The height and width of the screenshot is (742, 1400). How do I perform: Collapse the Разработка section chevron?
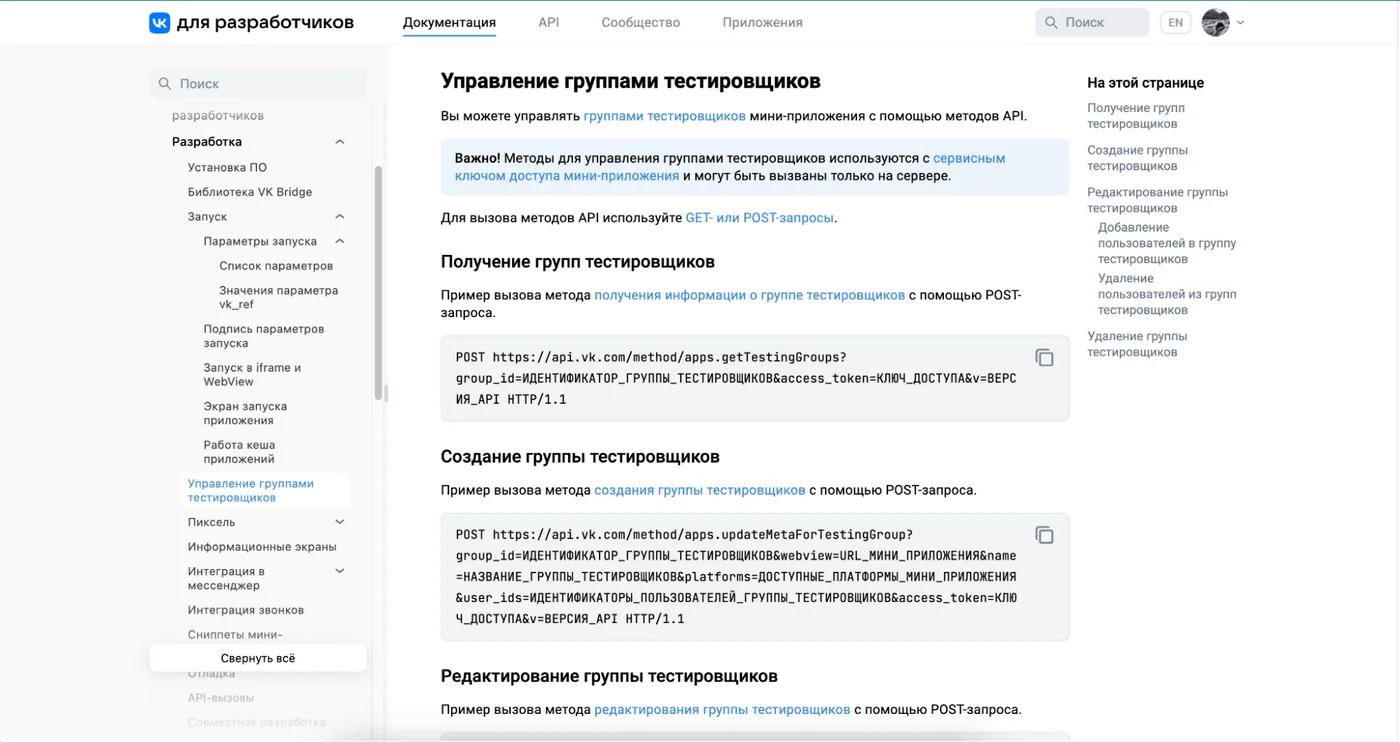click(x=339, y=142)
